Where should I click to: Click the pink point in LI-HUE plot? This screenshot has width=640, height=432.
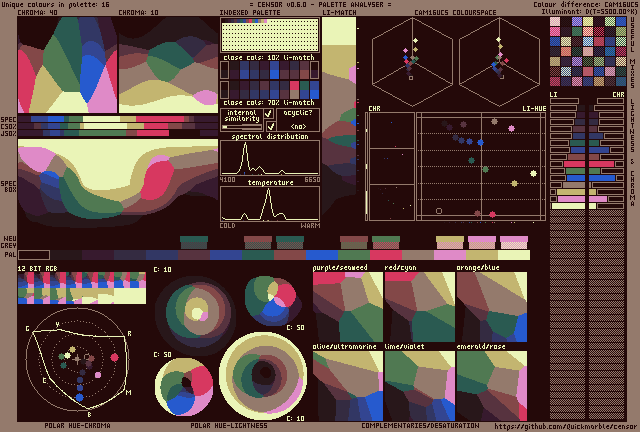[511, 129]
